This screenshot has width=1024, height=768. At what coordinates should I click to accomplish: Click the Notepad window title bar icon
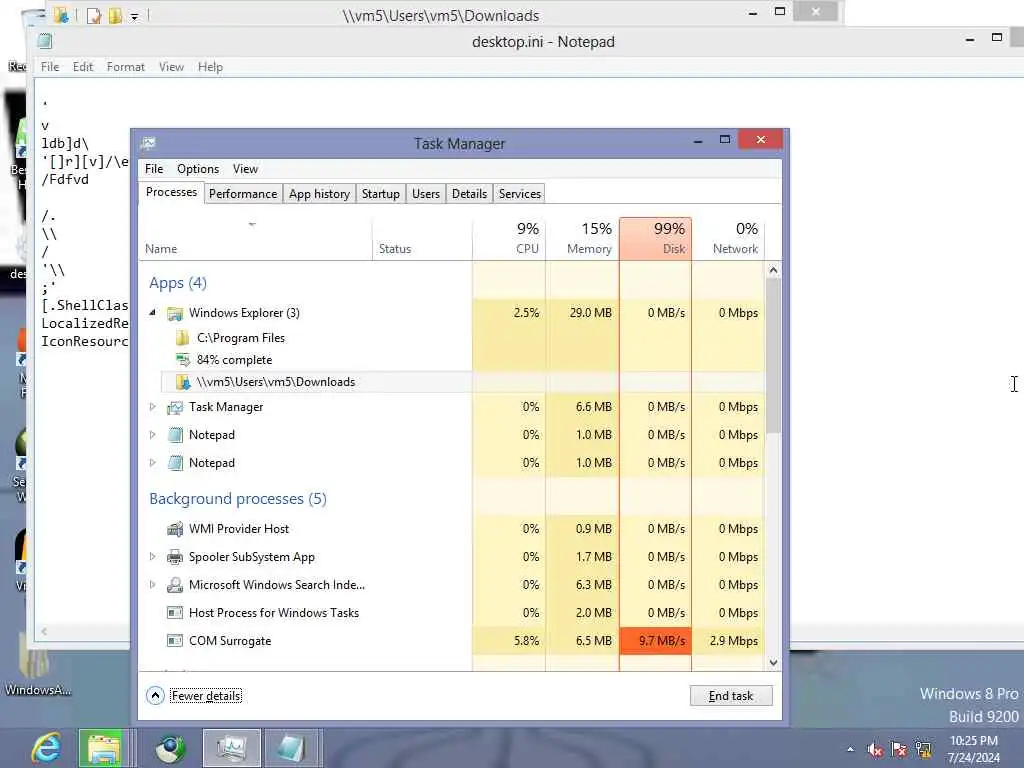click(44, 41)
